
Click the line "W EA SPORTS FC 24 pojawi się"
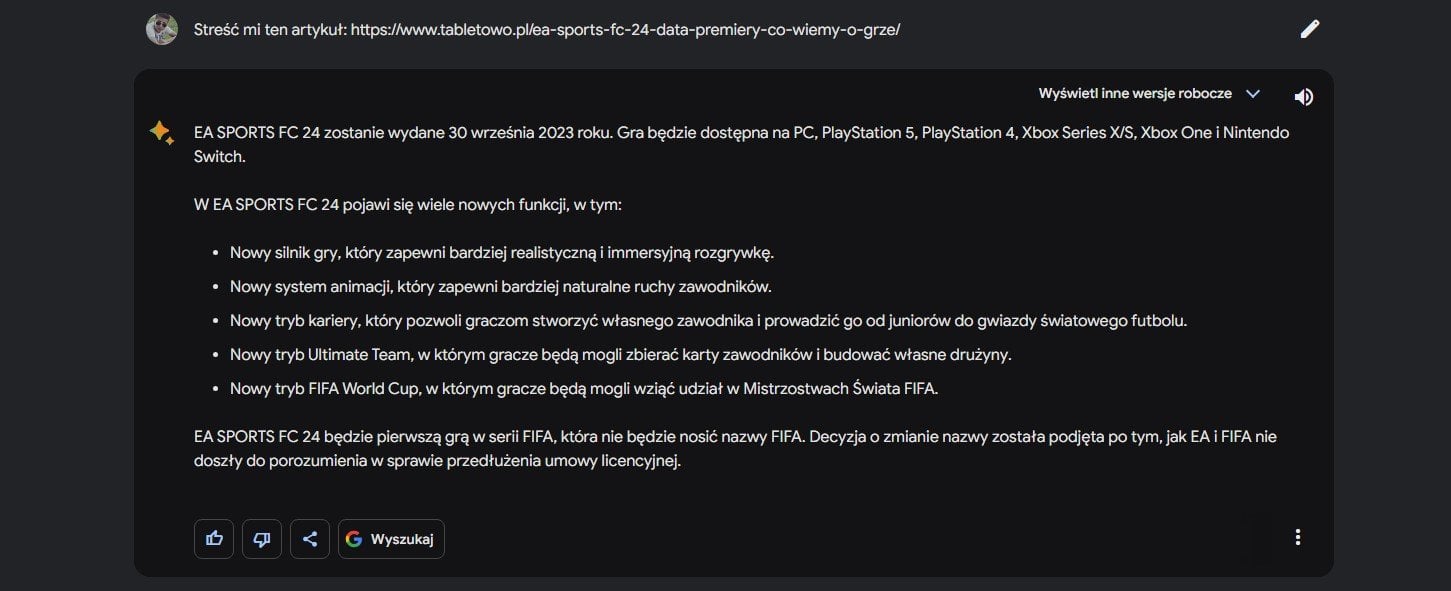[408, 205]
